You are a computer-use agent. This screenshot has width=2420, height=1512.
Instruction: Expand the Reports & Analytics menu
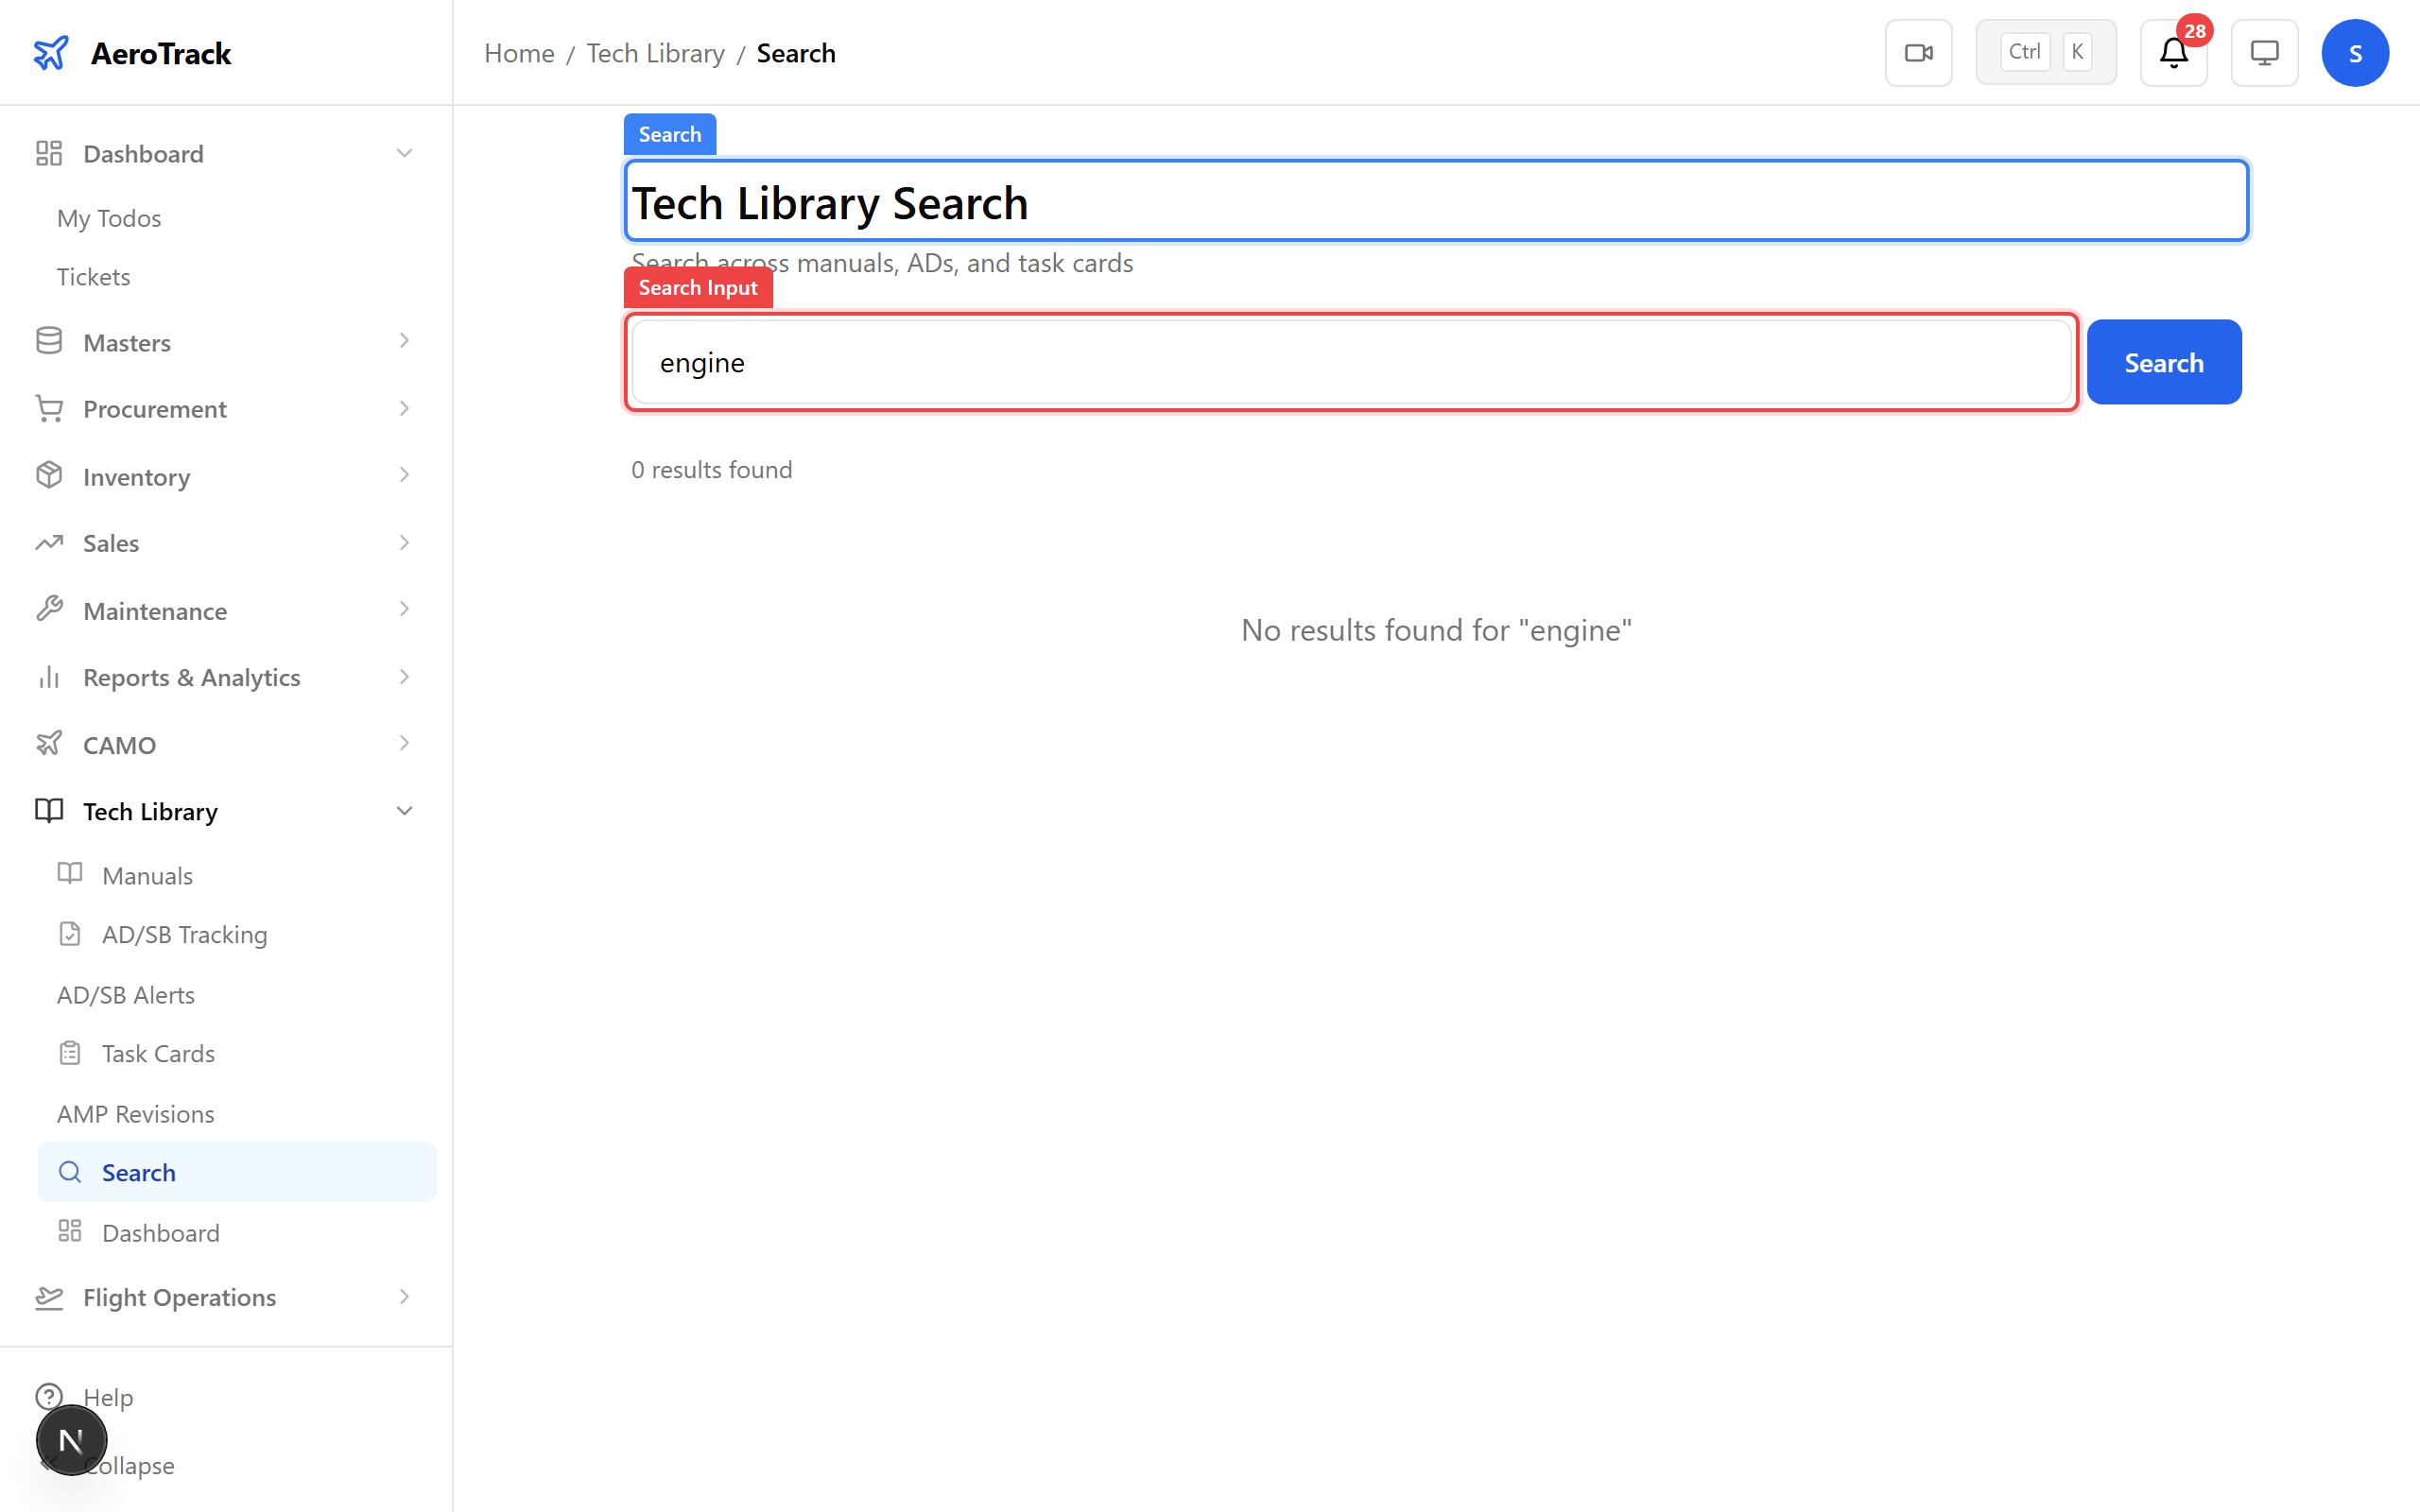coord(404,676)
